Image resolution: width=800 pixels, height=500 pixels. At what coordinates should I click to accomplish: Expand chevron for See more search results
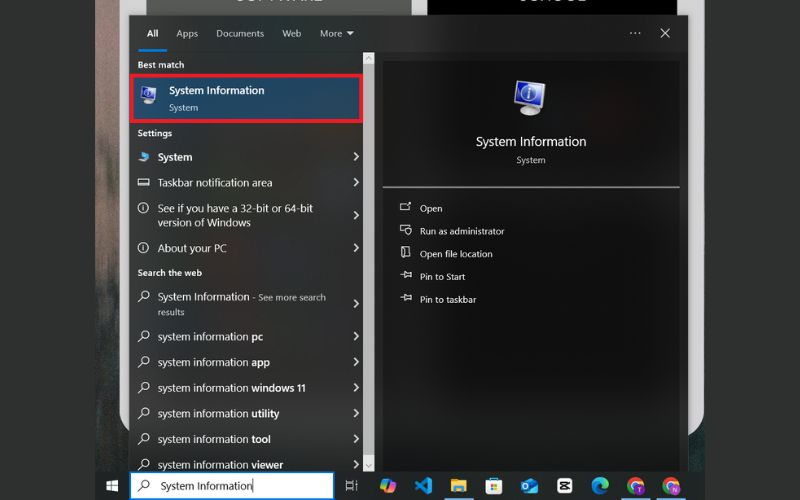[356, 304]
